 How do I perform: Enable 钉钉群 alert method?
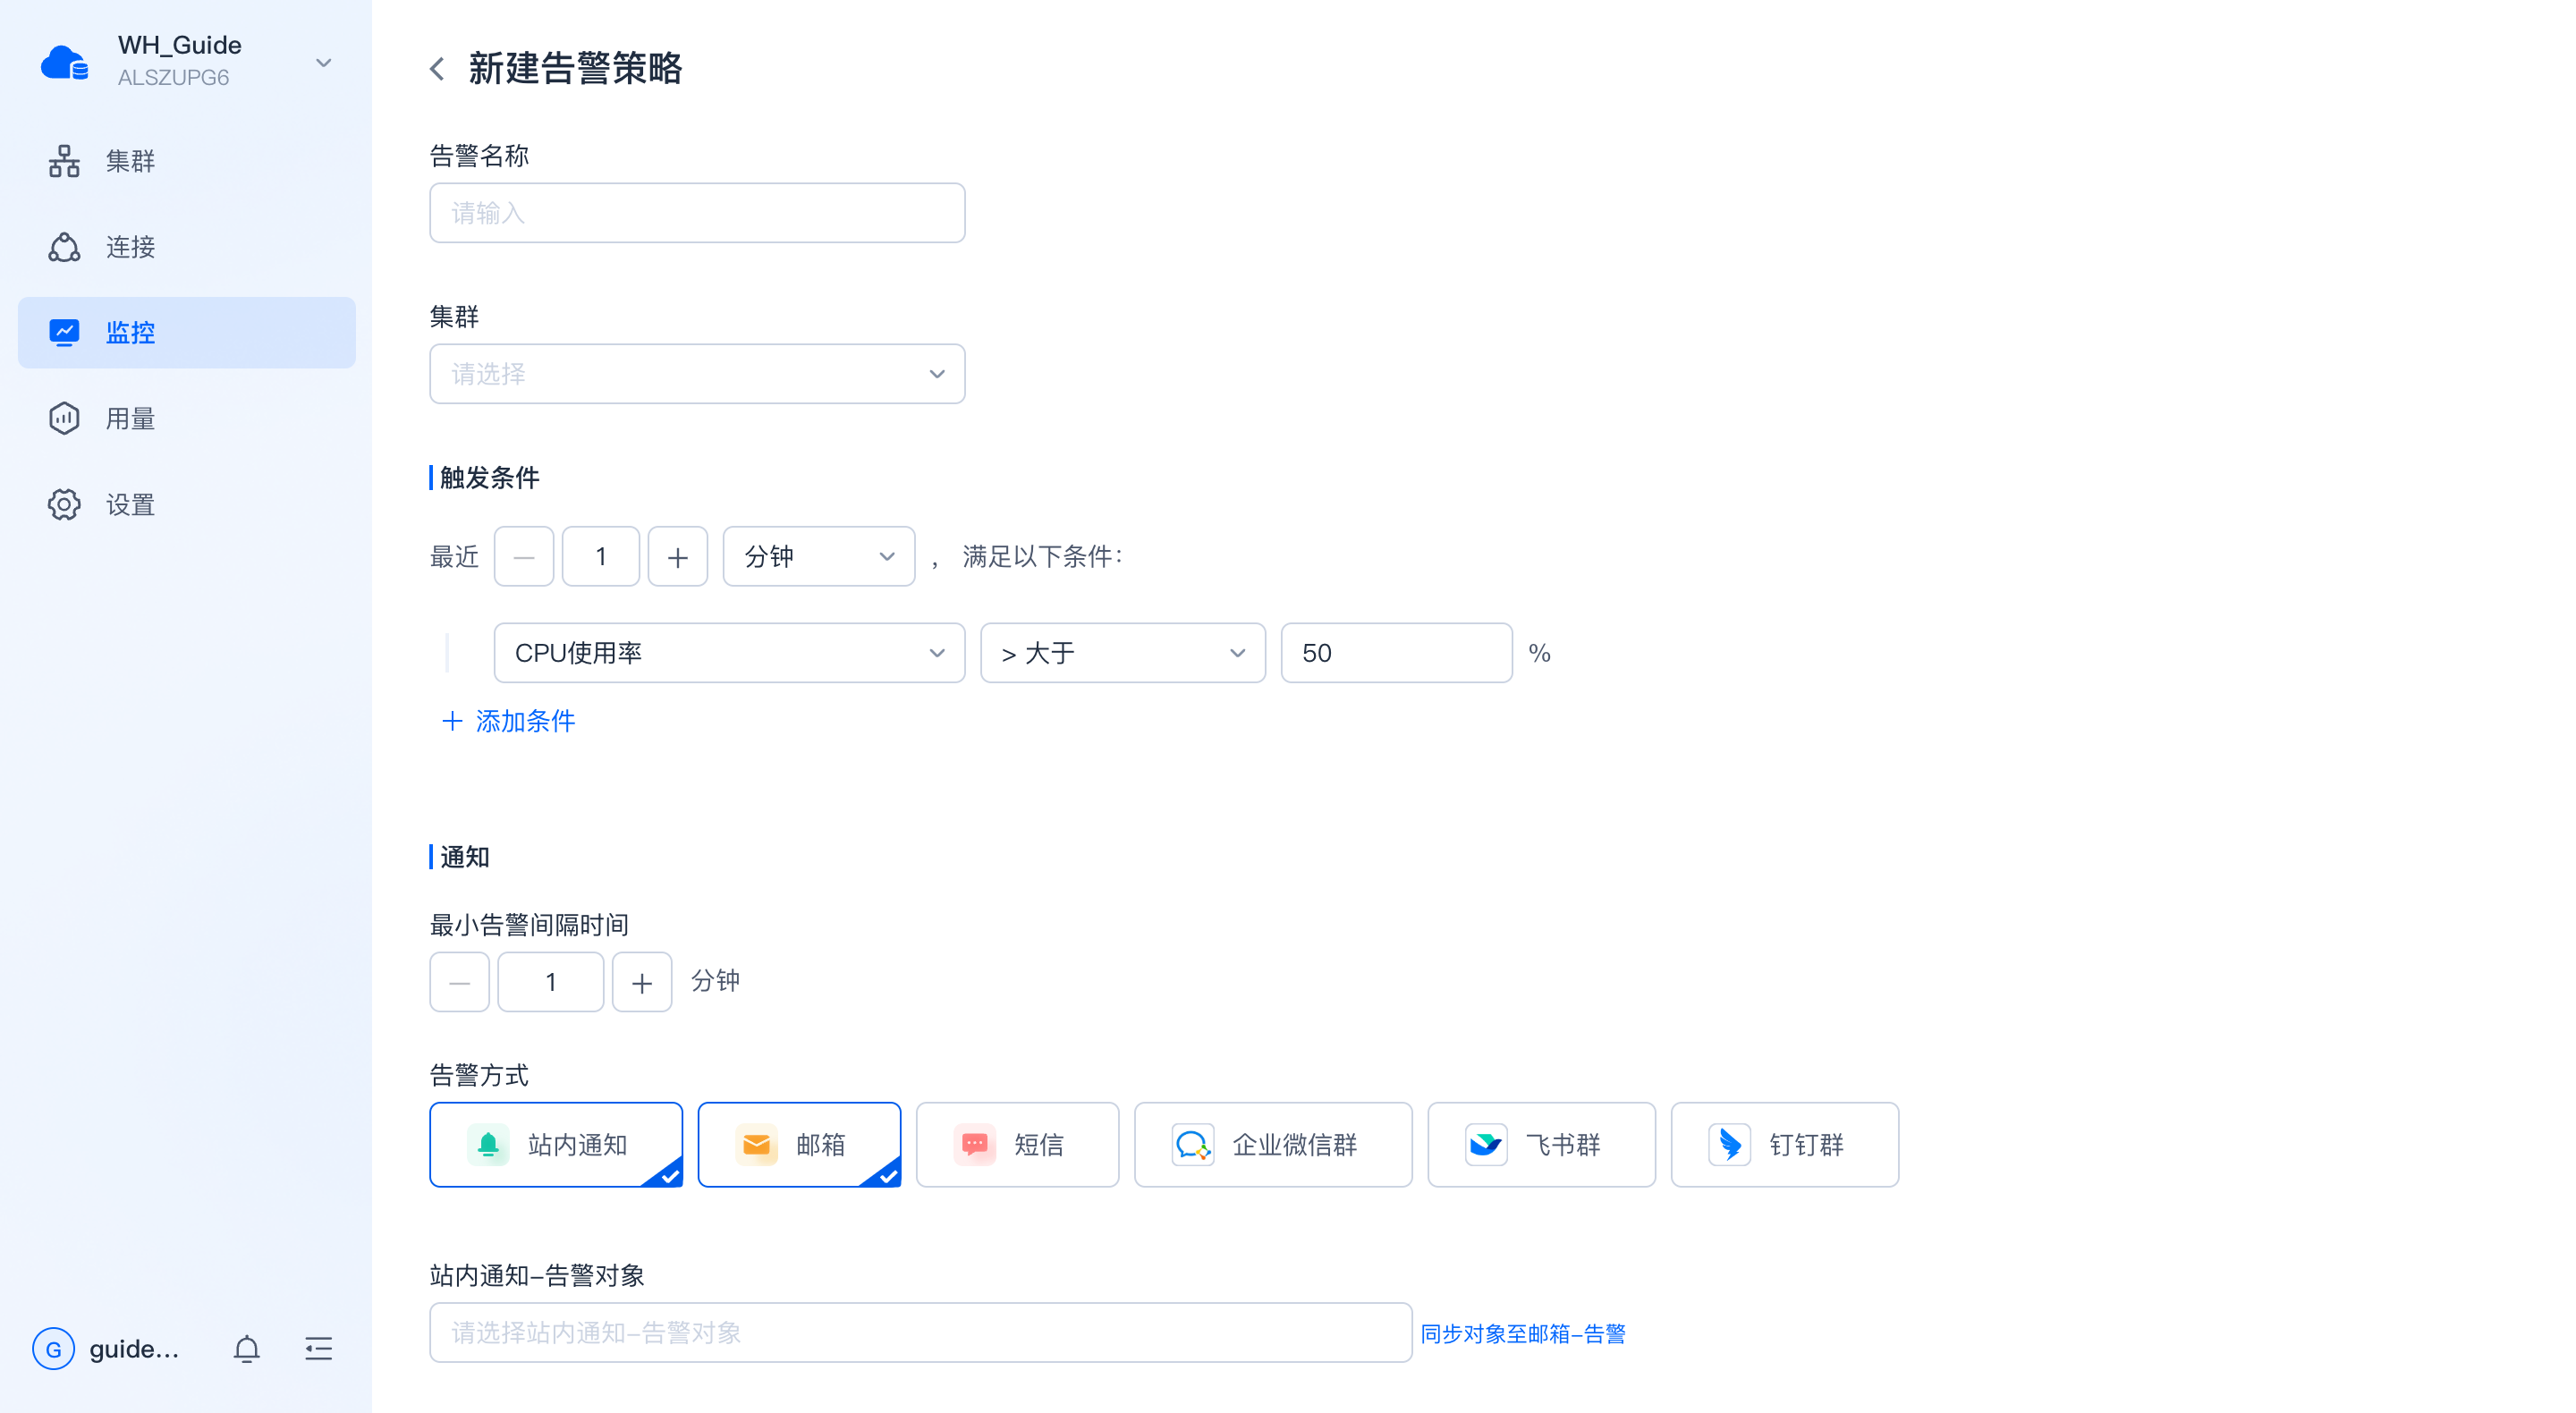(1784, 1144)
